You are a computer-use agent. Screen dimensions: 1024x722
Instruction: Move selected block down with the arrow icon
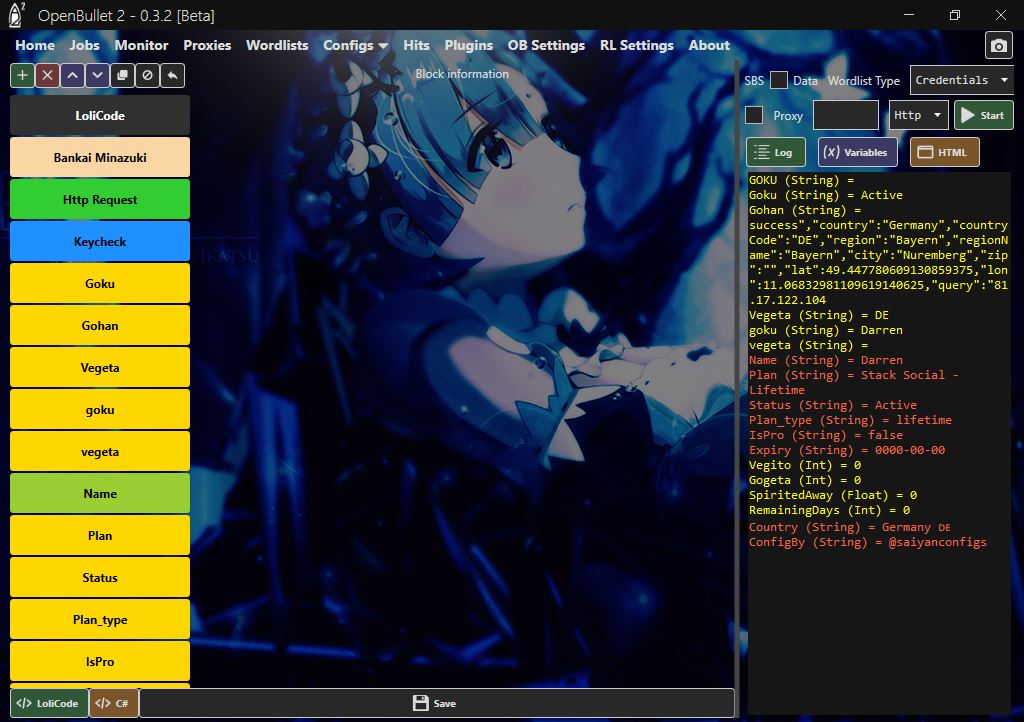[97, 75]
